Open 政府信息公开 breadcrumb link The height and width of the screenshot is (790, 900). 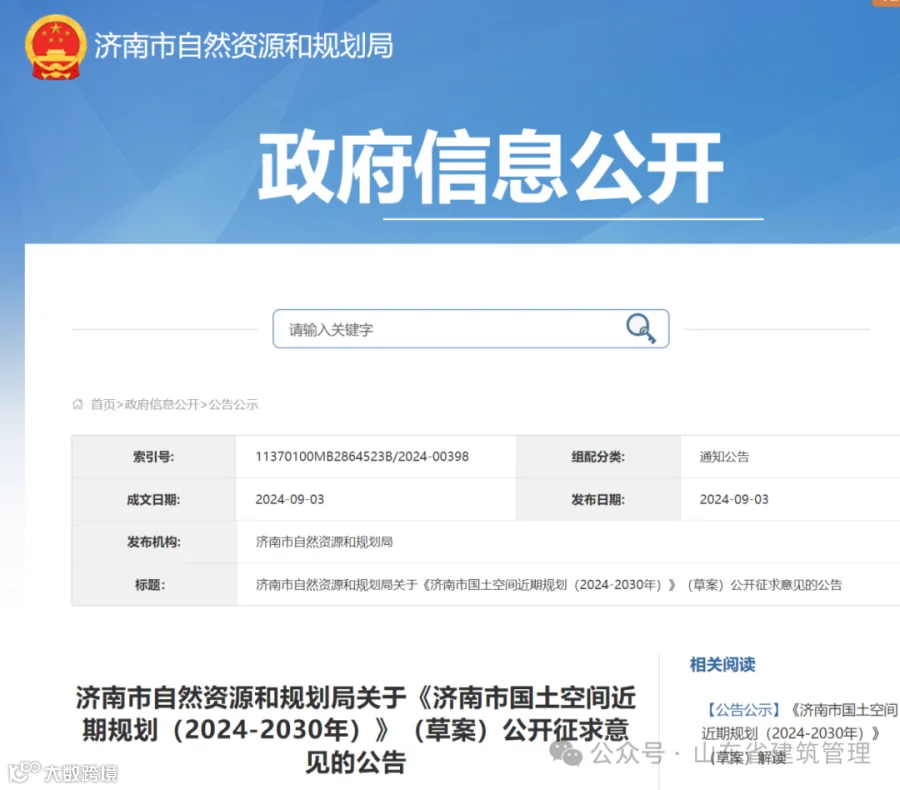162,404
